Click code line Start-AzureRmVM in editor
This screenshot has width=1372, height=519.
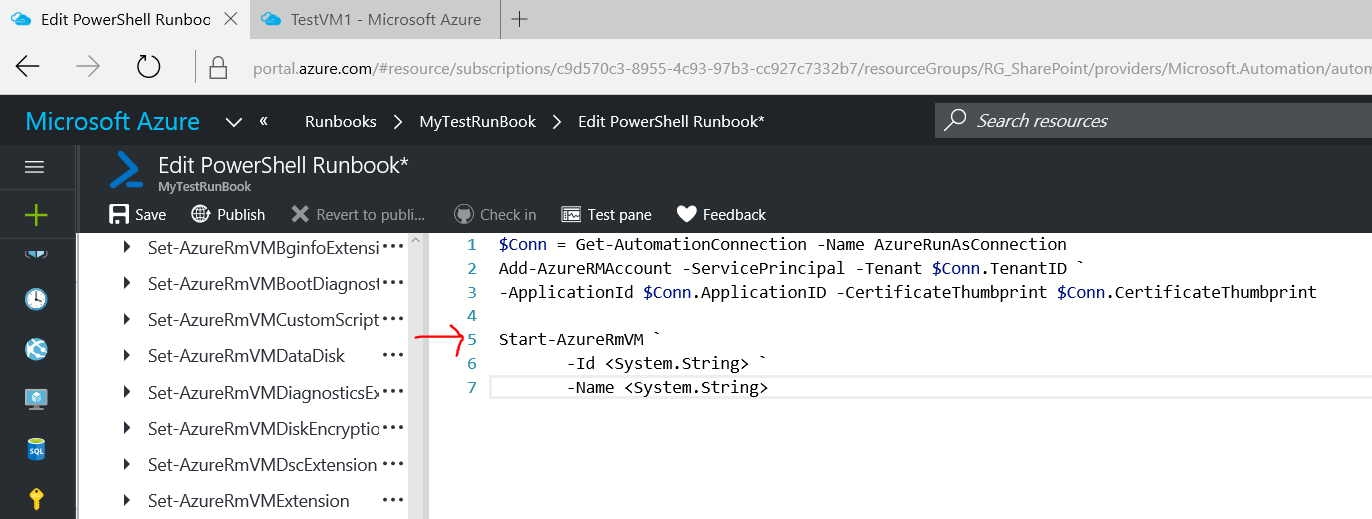coord(580,339)
